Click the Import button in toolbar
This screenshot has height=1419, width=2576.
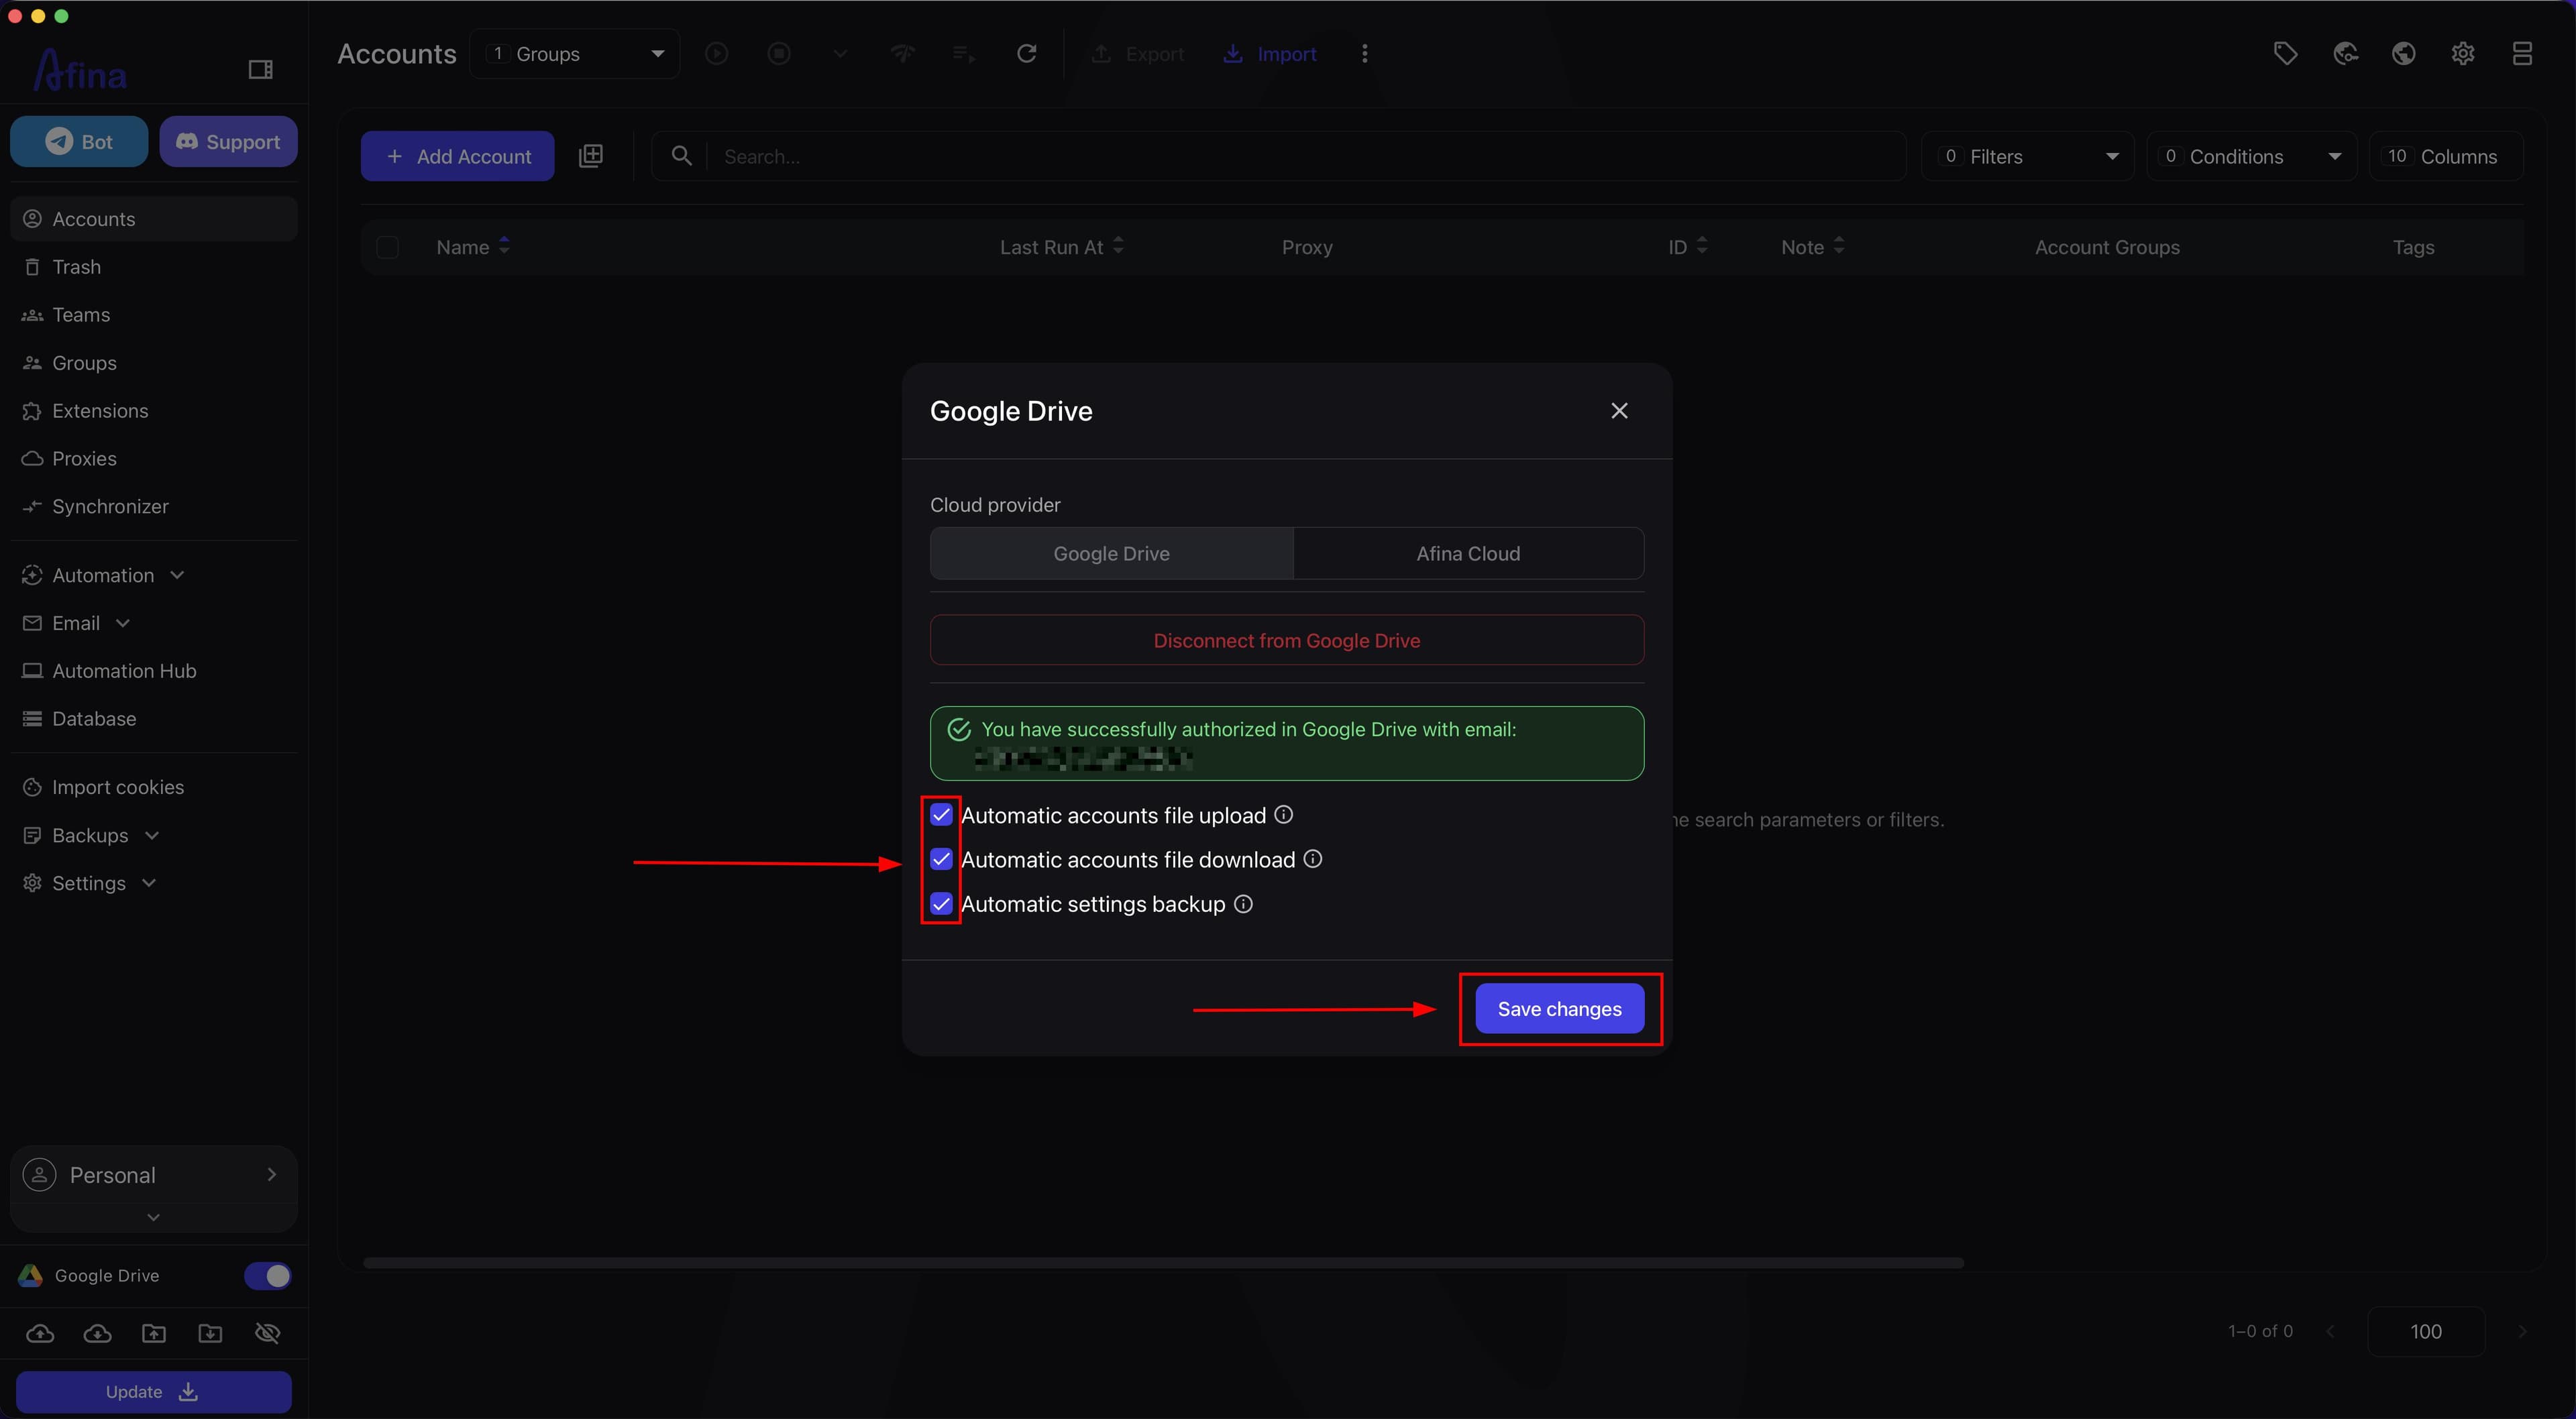point(1270,54)
